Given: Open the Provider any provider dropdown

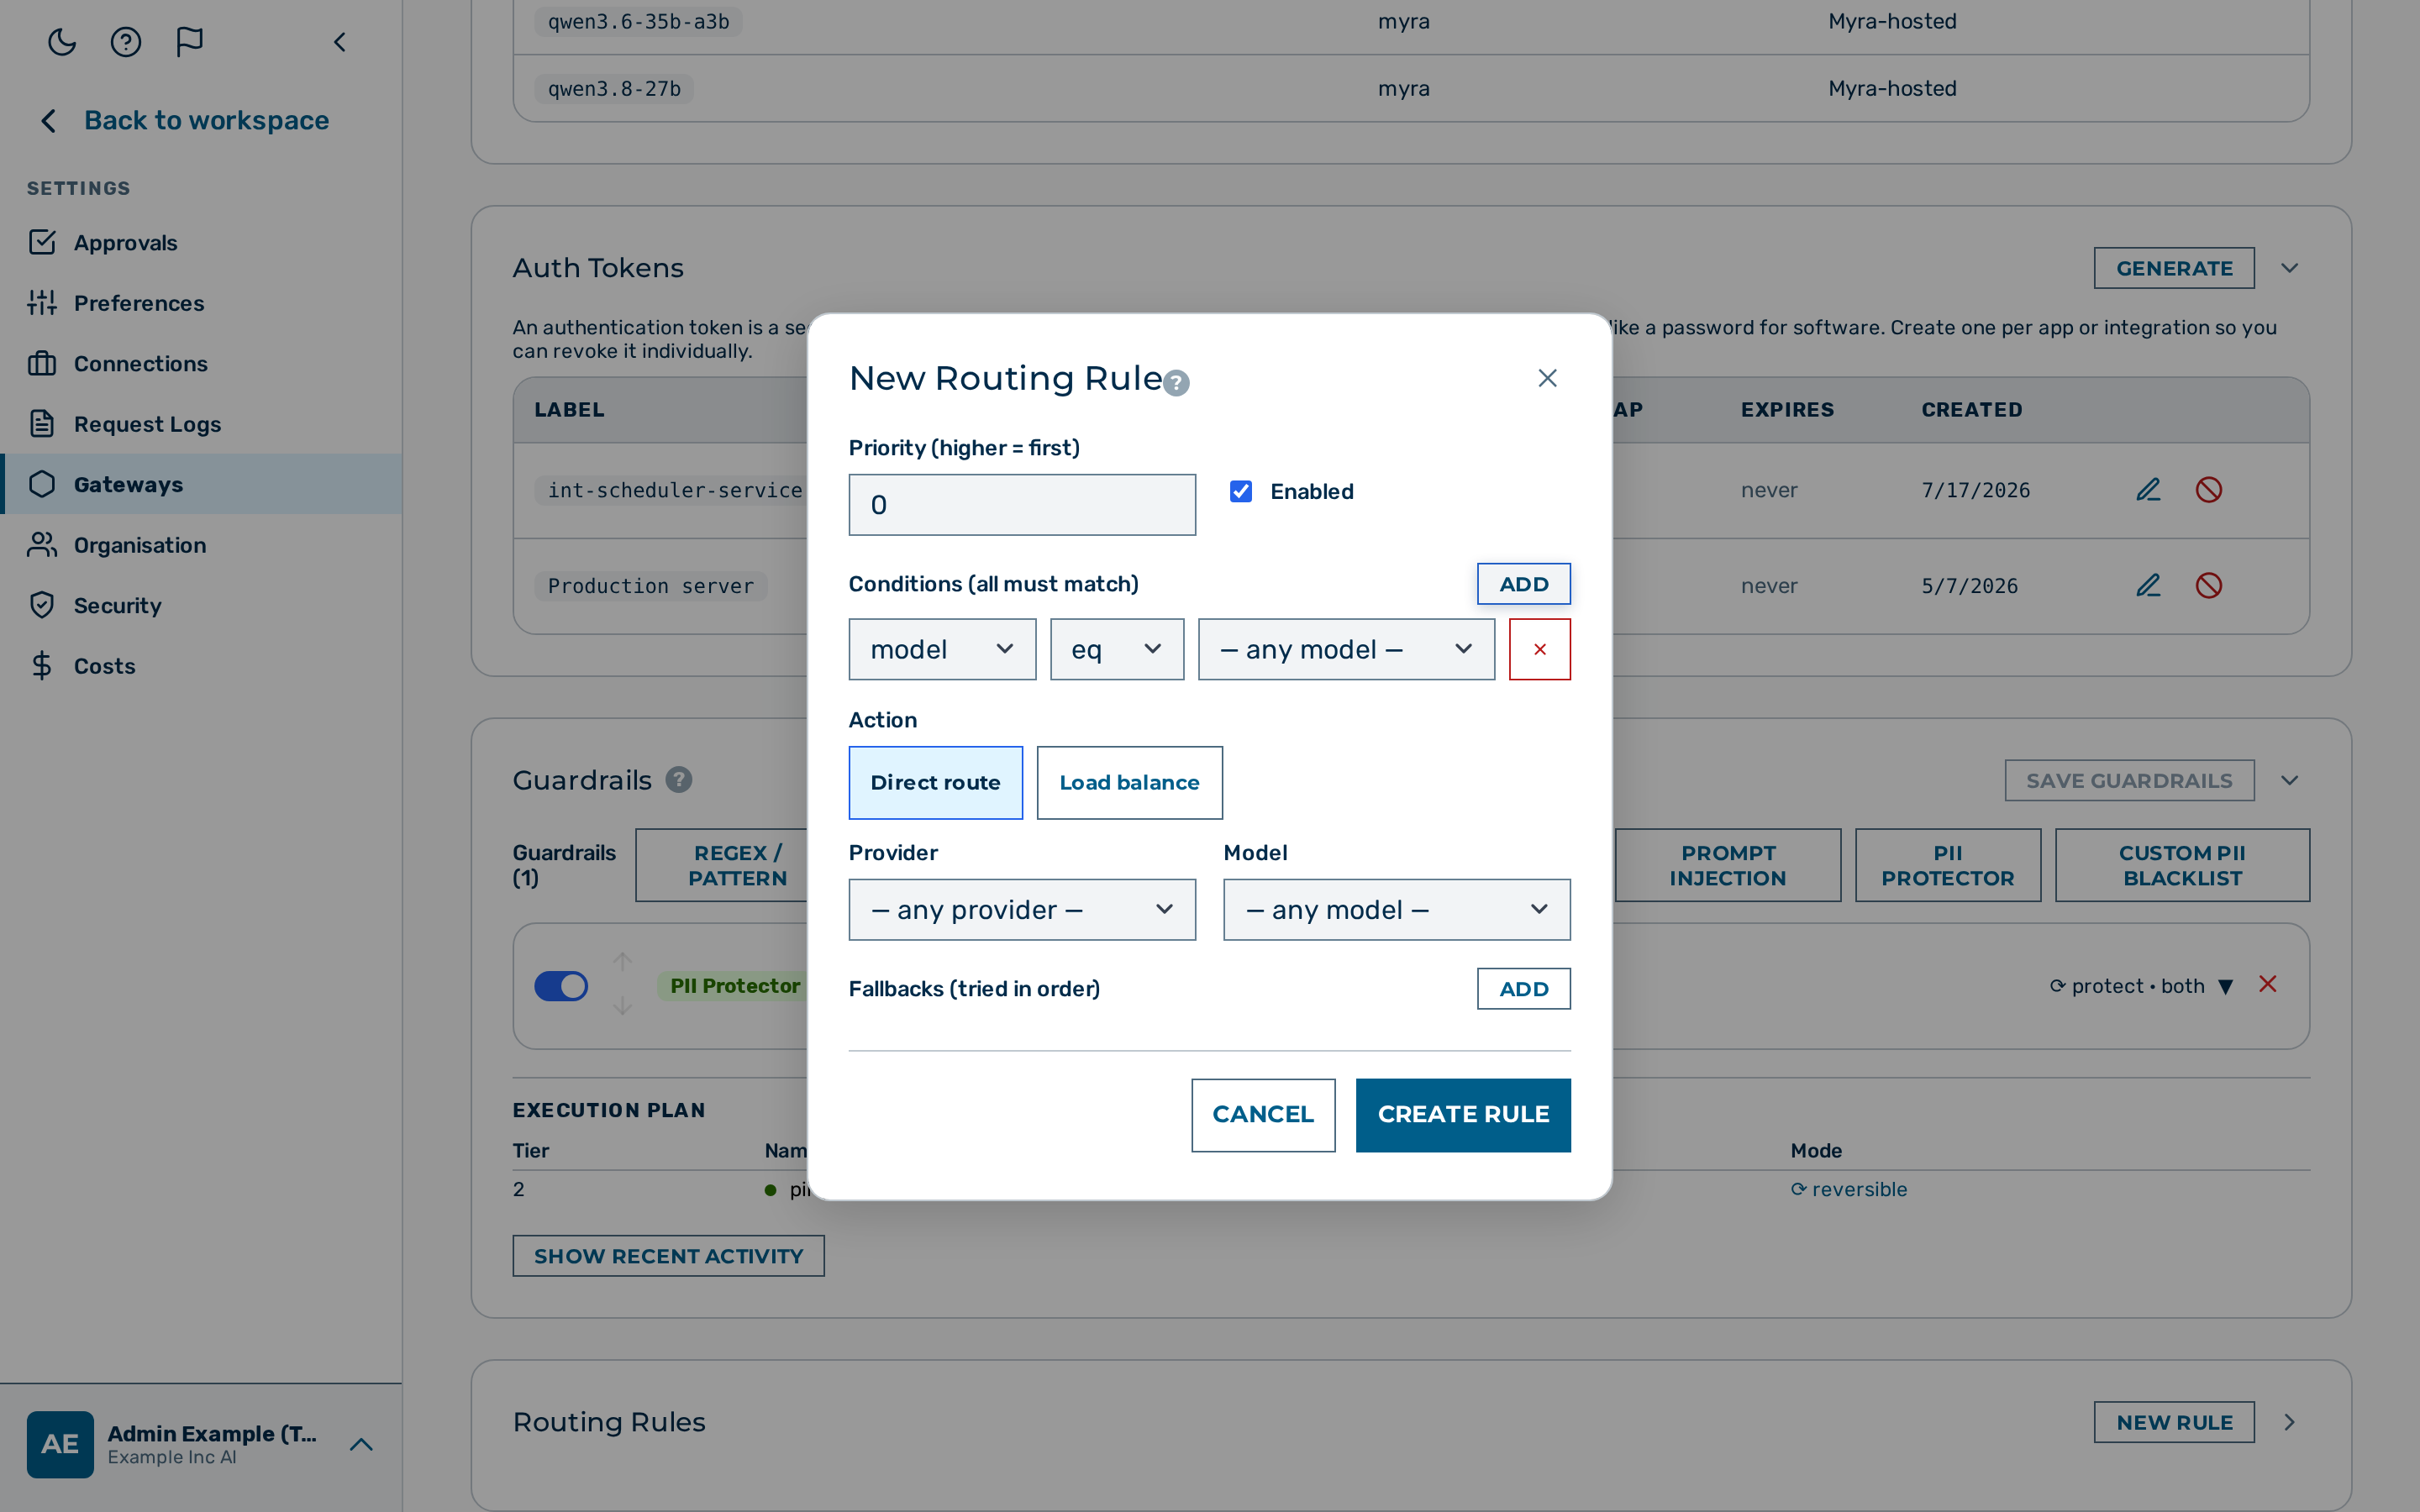Looking at the screenshot, I should (x=1022, y=910).
